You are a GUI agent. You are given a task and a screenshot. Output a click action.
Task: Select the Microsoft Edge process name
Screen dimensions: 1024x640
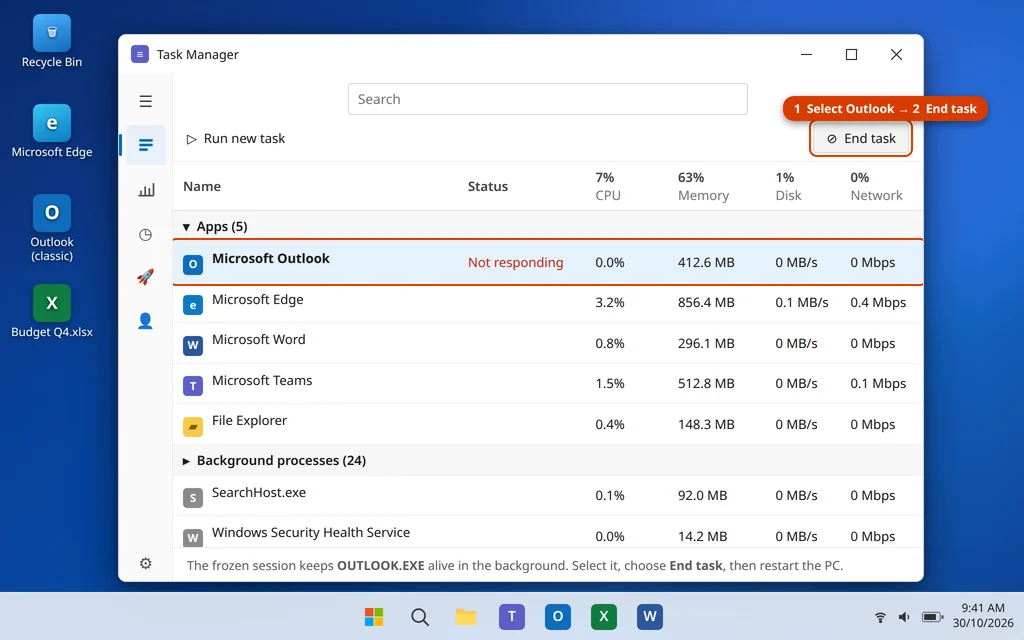click(257, 300)
